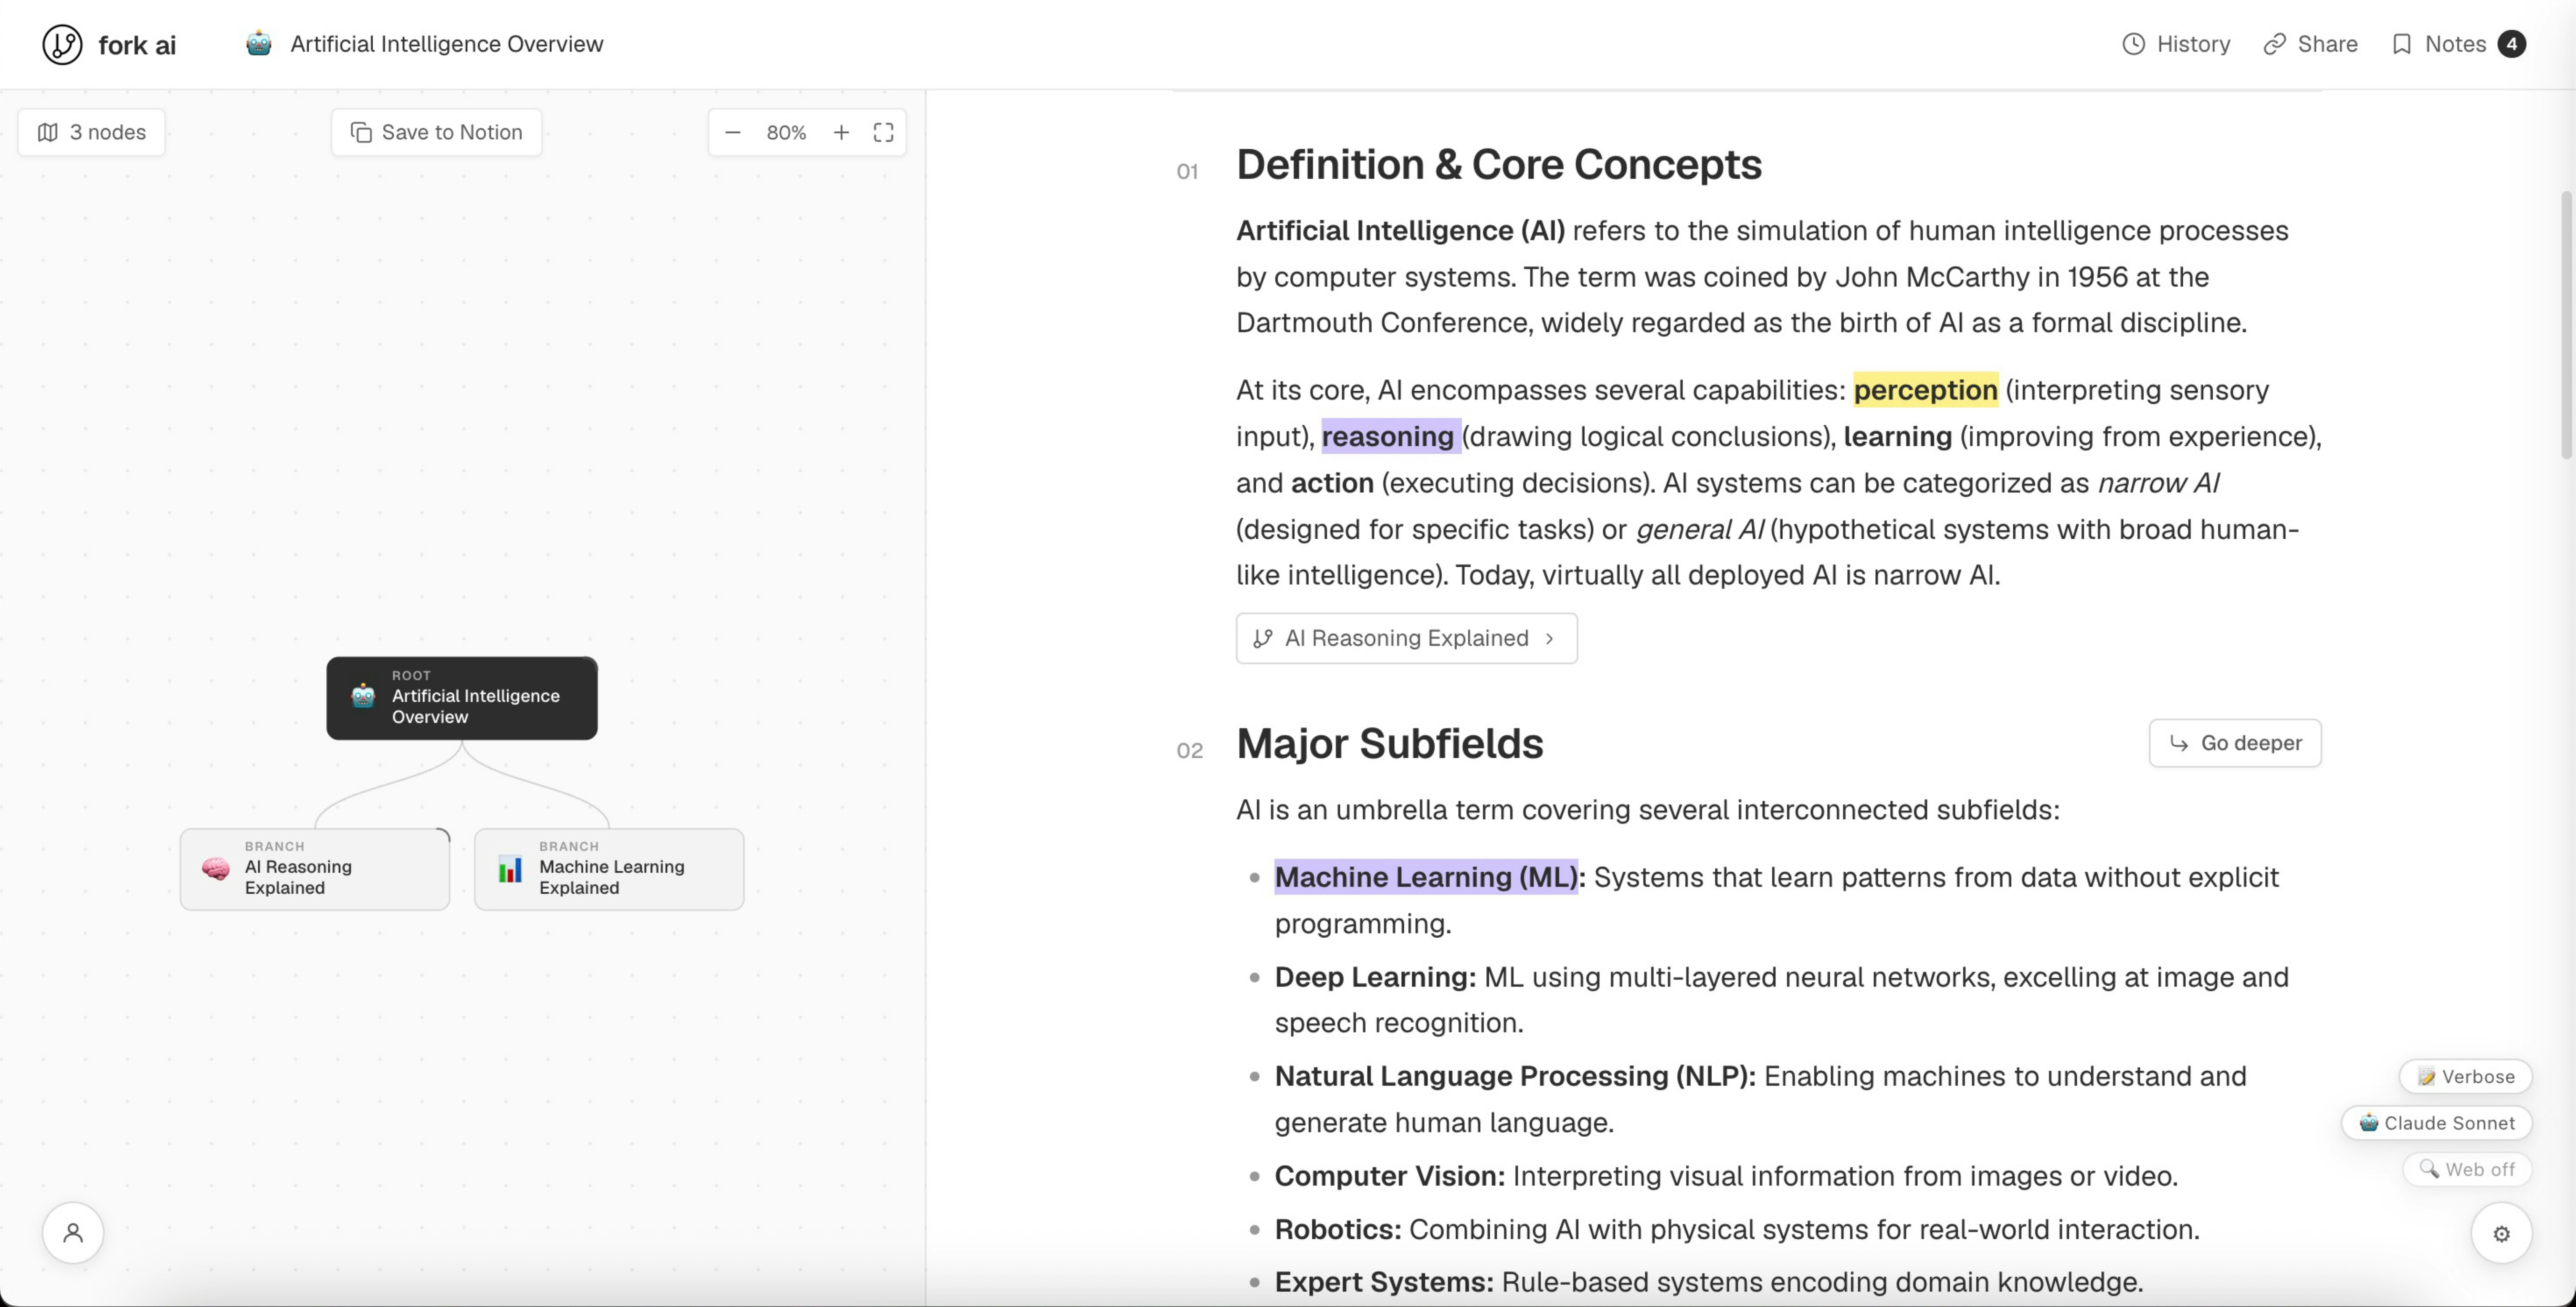Open the 3 nodes map list
Image resolution: width=2576 pixels, height=1307 pixels.
[91, 132]
